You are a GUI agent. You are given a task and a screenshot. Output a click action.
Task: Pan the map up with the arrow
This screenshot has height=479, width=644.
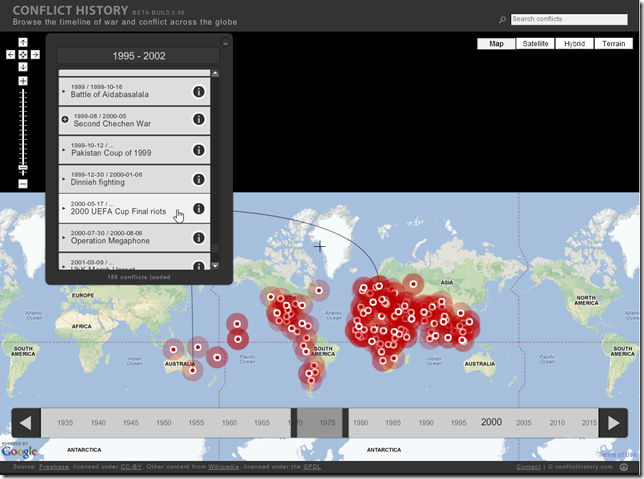coord(23,42)
